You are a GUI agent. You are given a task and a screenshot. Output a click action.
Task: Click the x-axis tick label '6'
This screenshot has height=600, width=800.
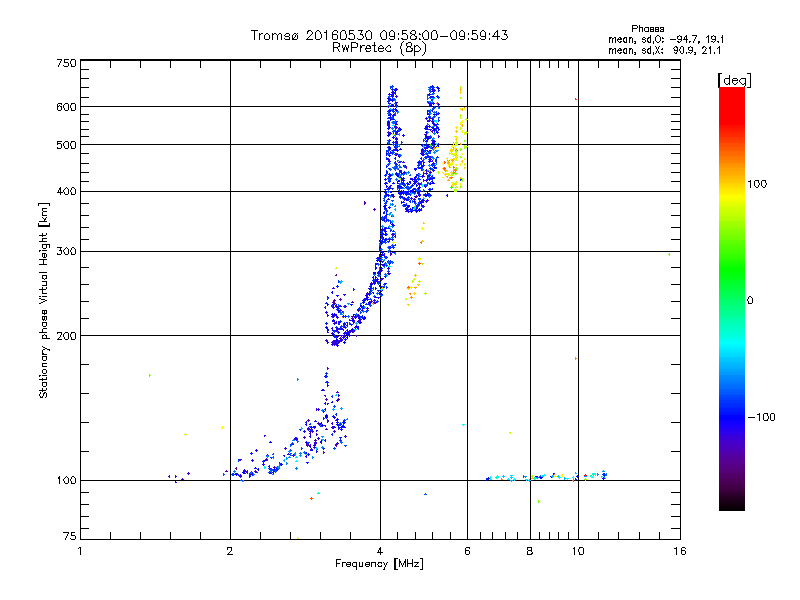click(467, 551)
